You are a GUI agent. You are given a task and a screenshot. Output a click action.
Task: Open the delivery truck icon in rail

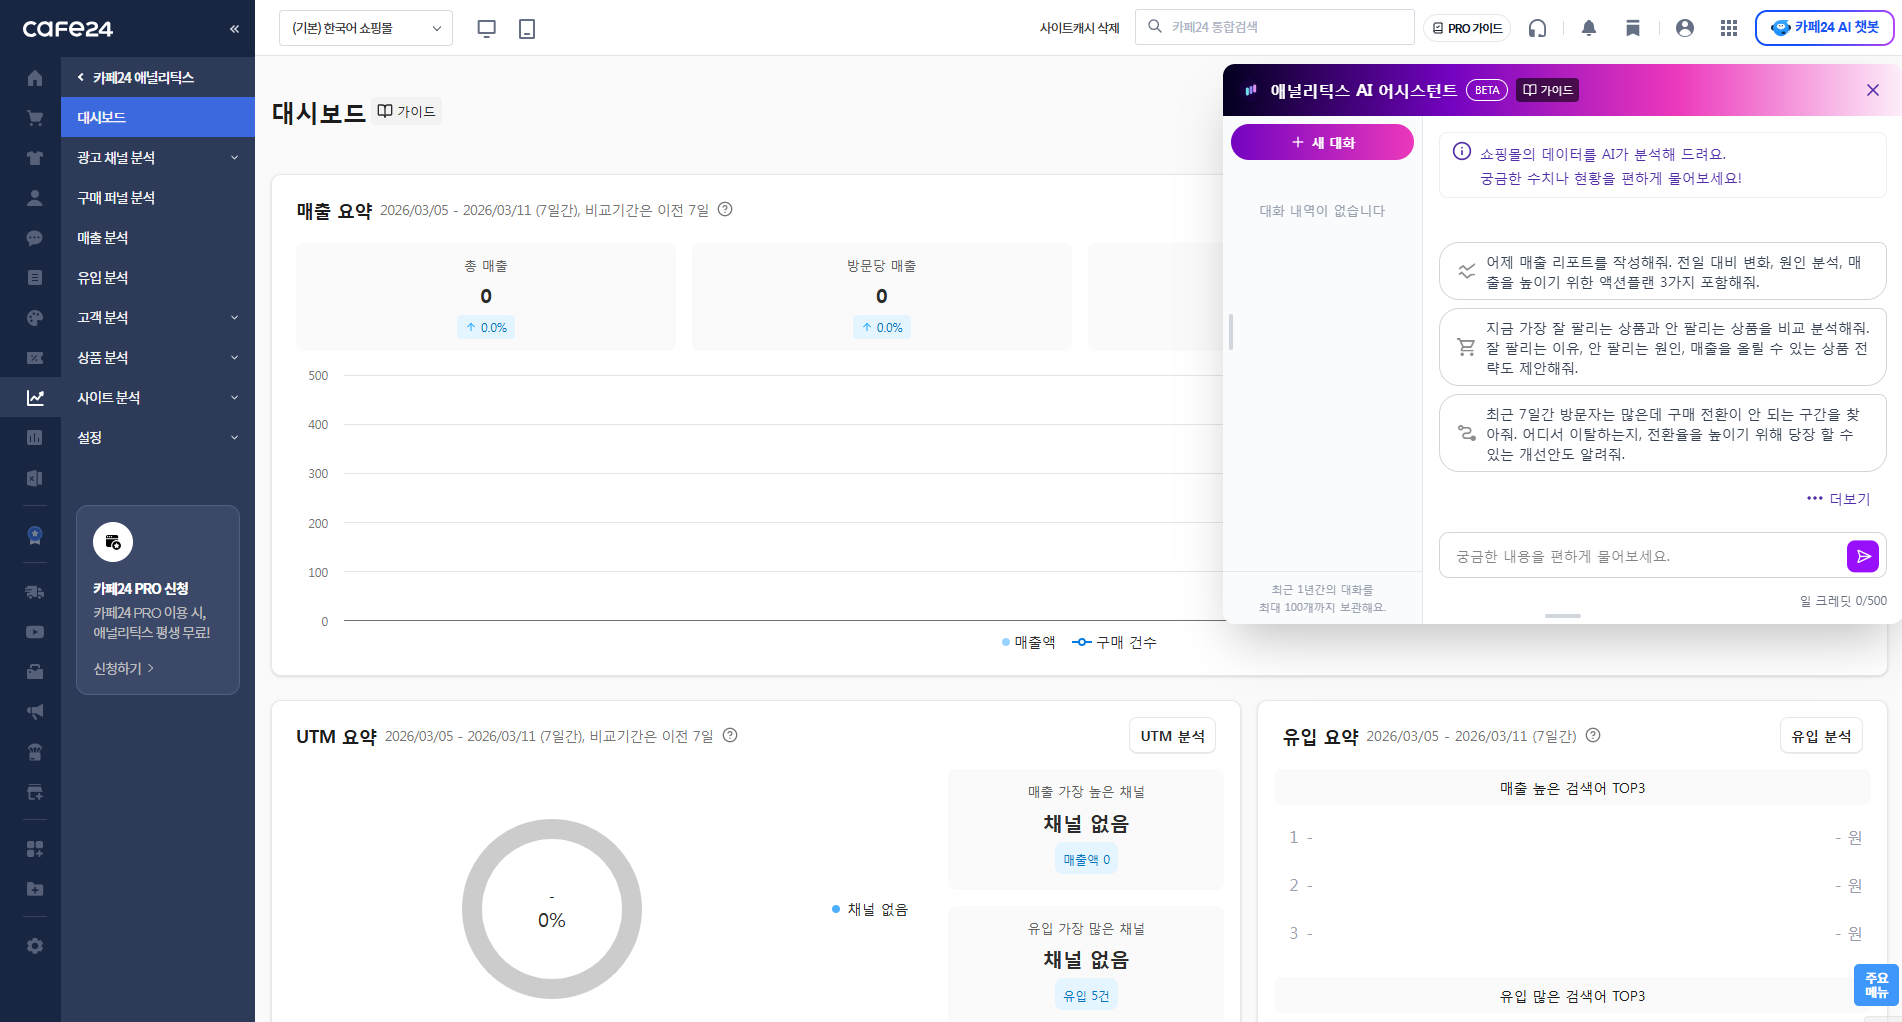35,592
